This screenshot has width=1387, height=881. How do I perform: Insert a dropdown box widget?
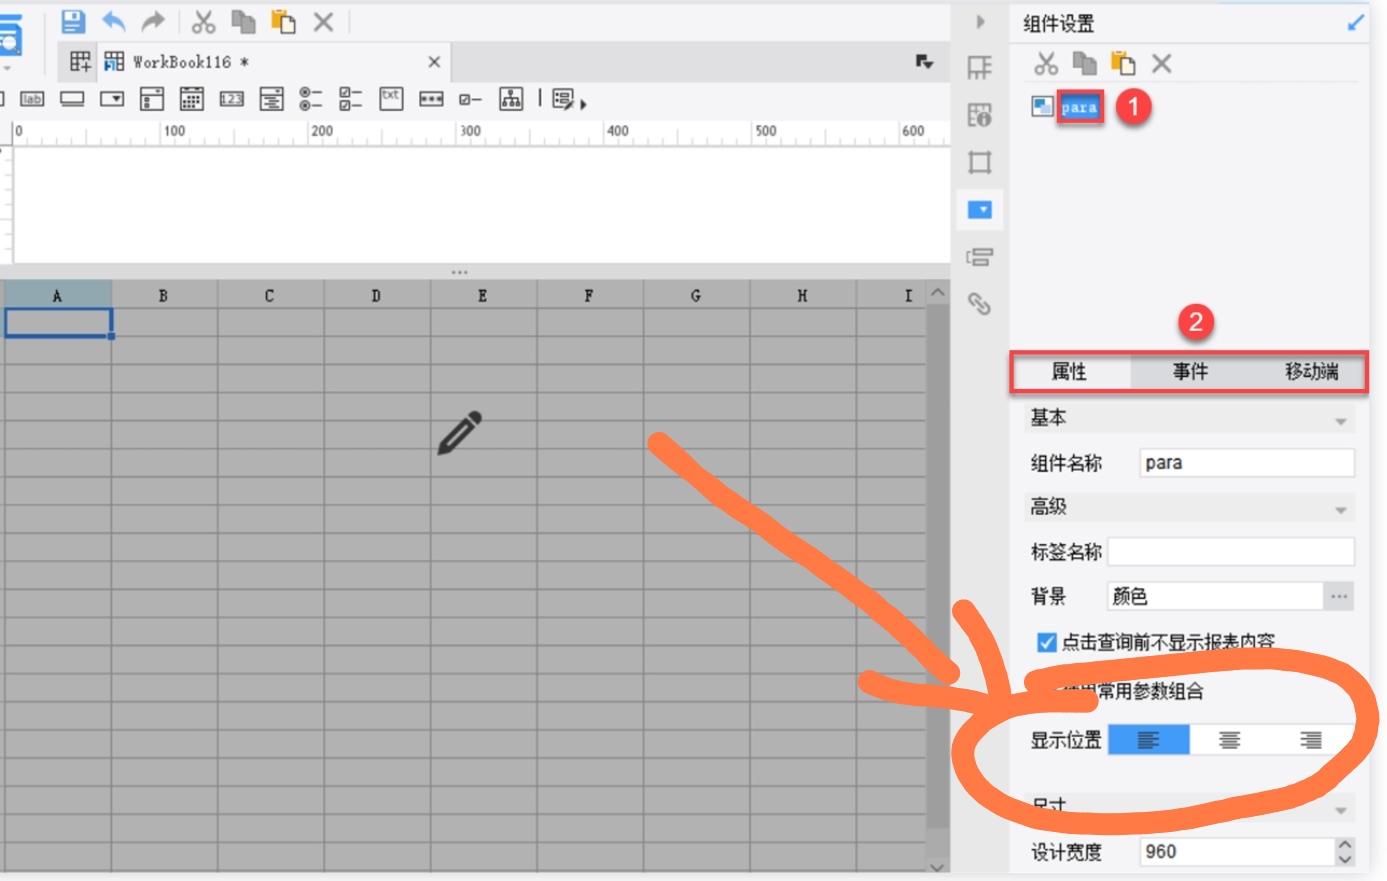(x=112, y=99)
